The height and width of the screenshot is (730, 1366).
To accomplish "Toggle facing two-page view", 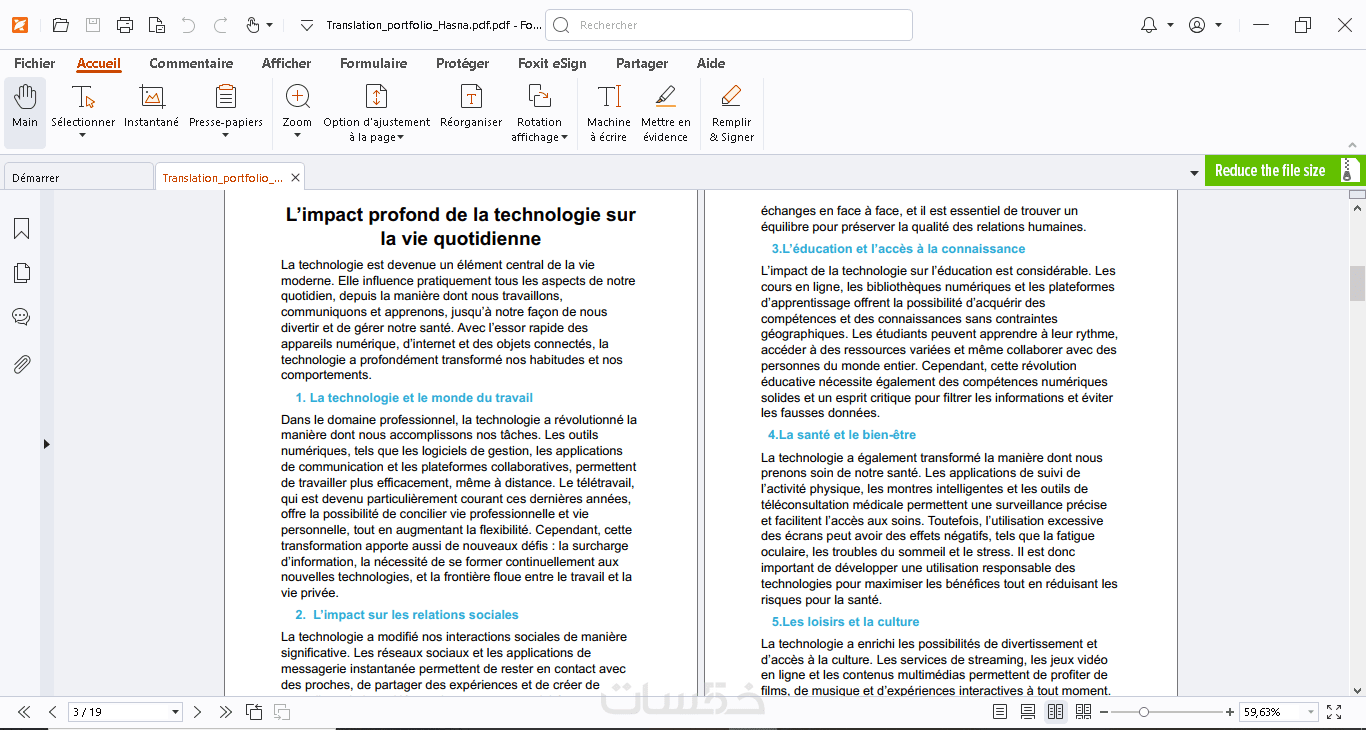I will click(x=1055, y=712).
